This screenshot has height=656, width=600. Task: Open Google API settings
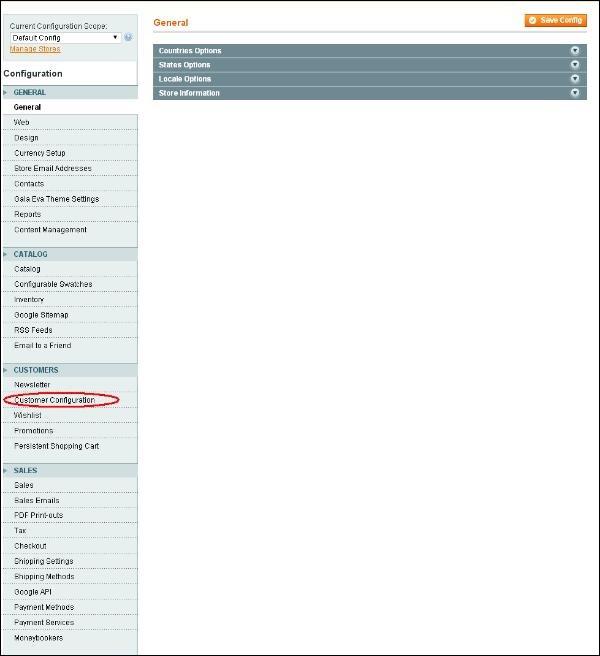click(33, 592)
